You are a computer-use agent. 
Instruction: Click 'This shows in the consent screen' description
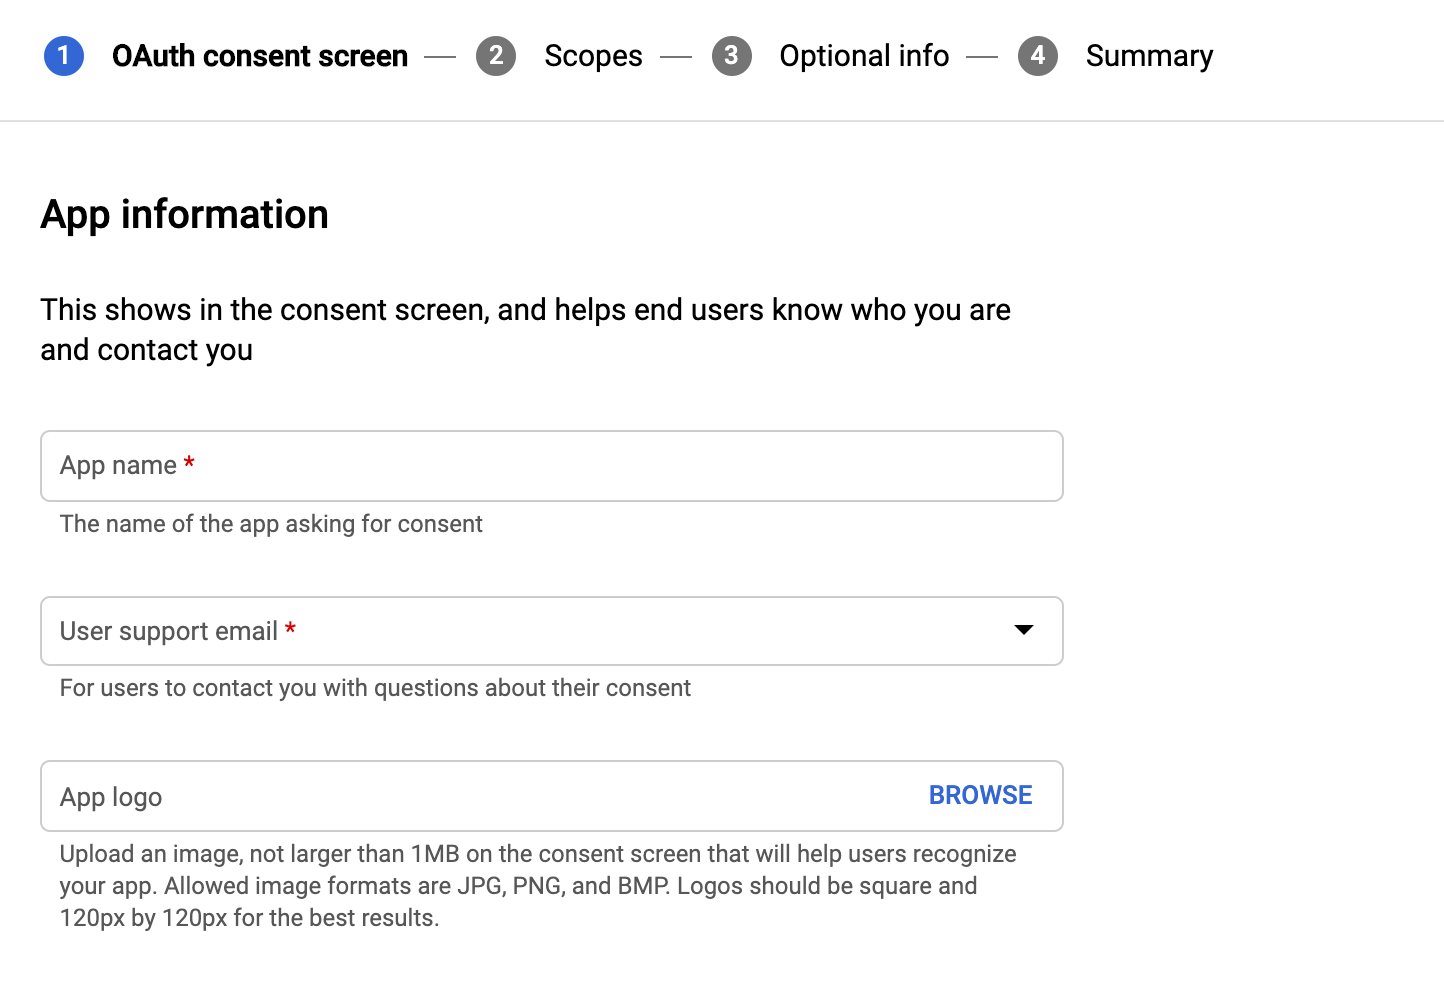(525, 330)
